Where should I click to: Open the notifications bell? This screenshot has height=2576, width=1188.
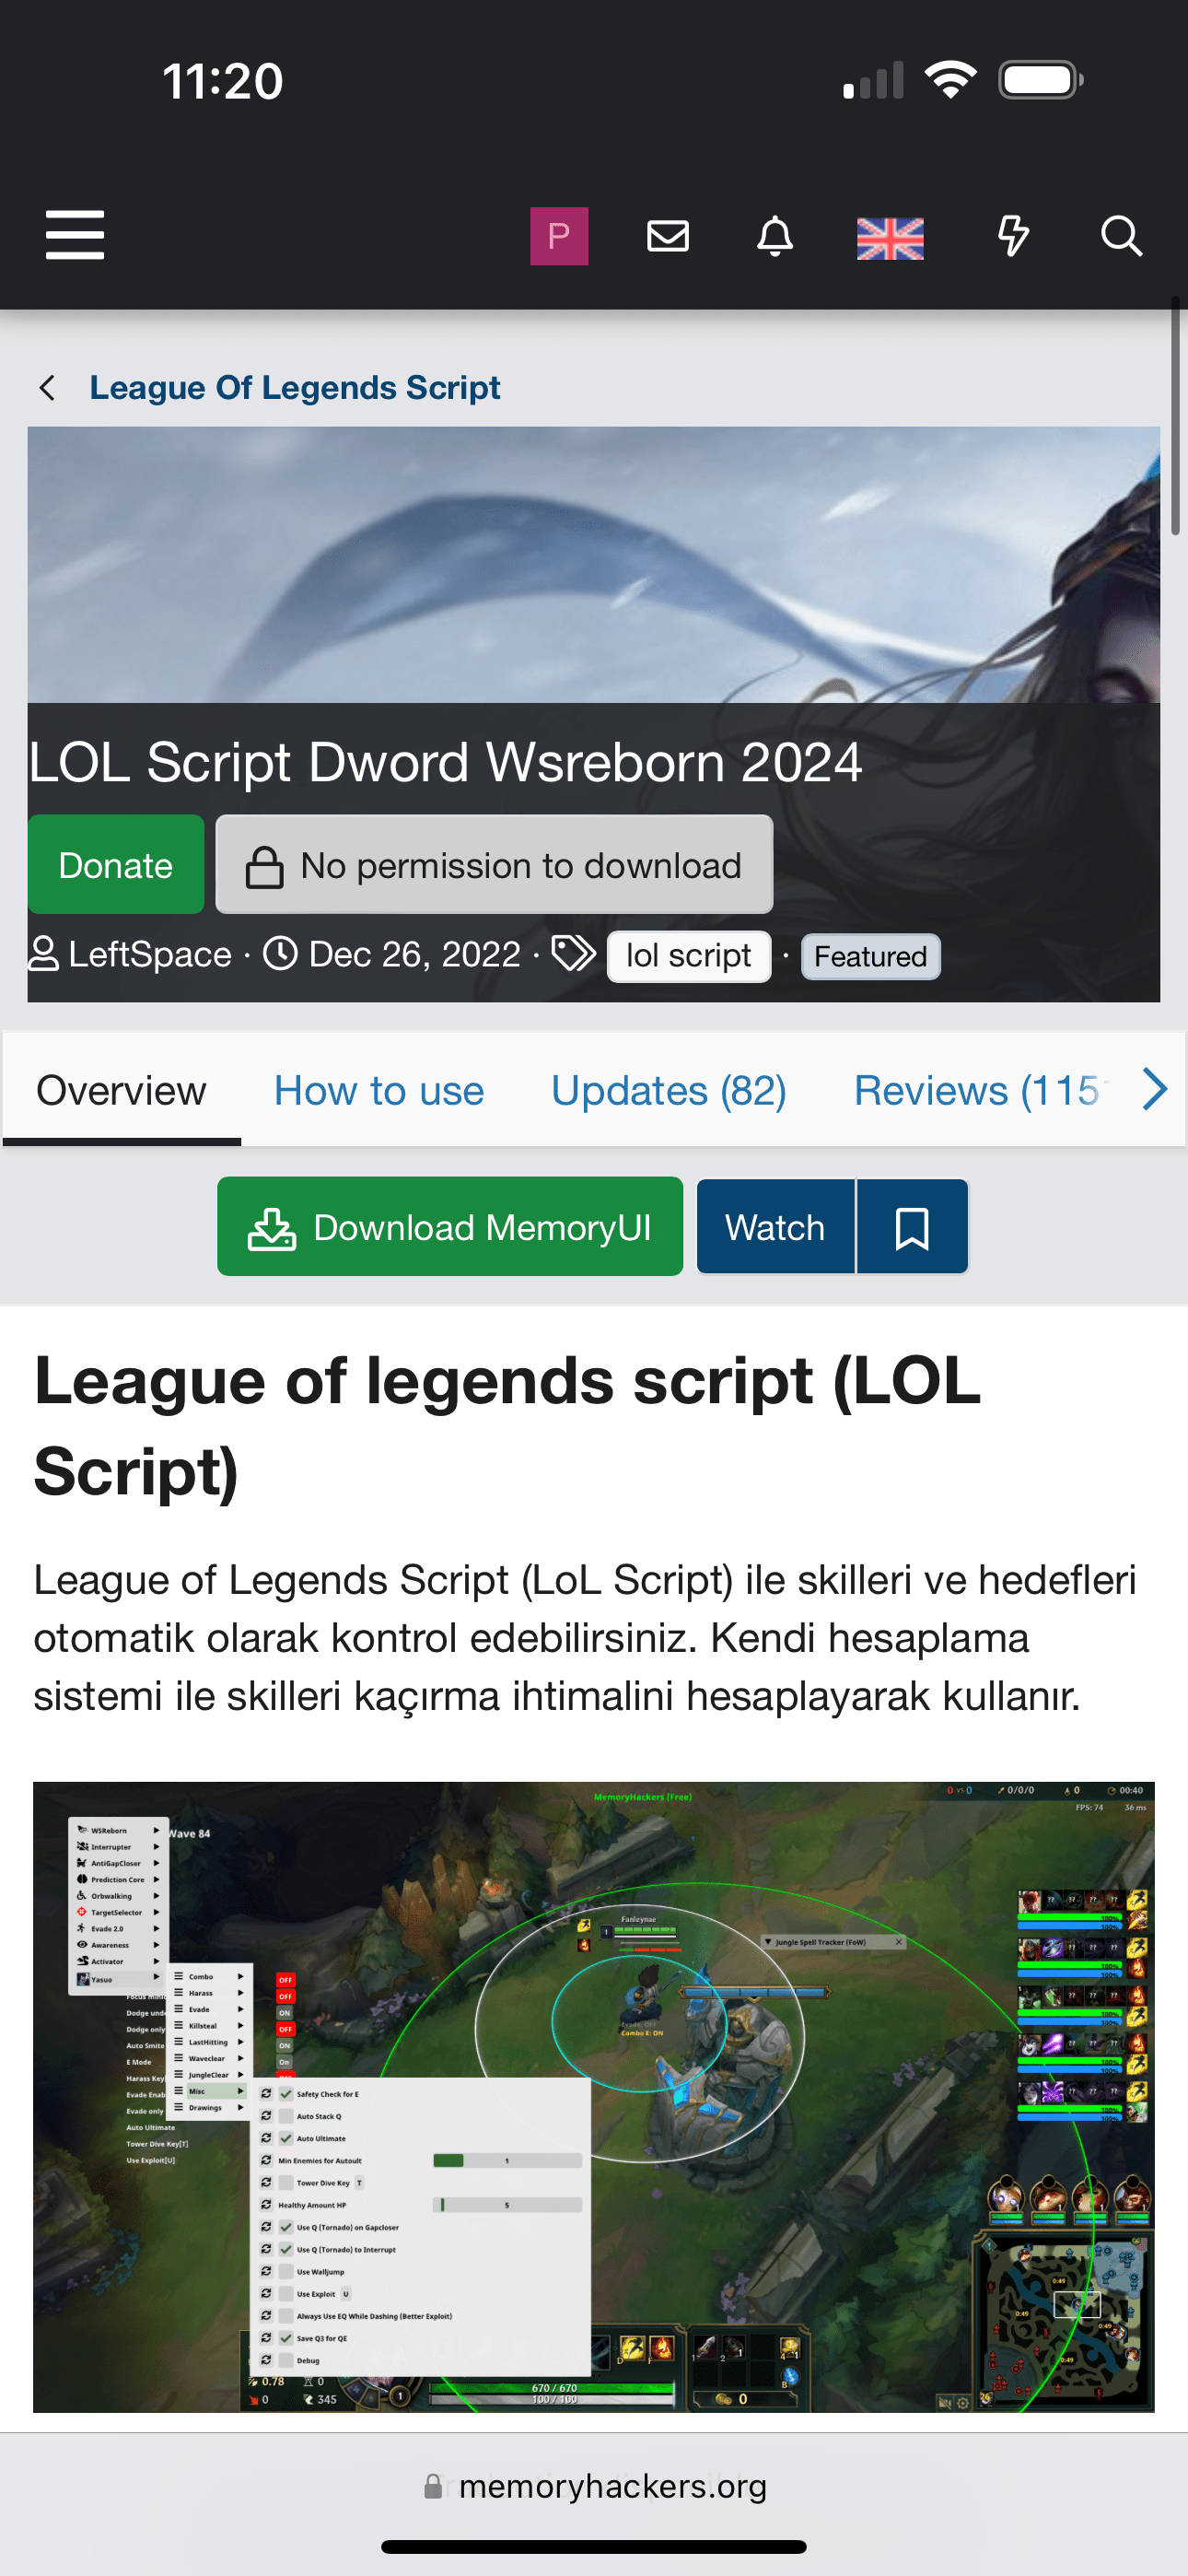point(775,236)
